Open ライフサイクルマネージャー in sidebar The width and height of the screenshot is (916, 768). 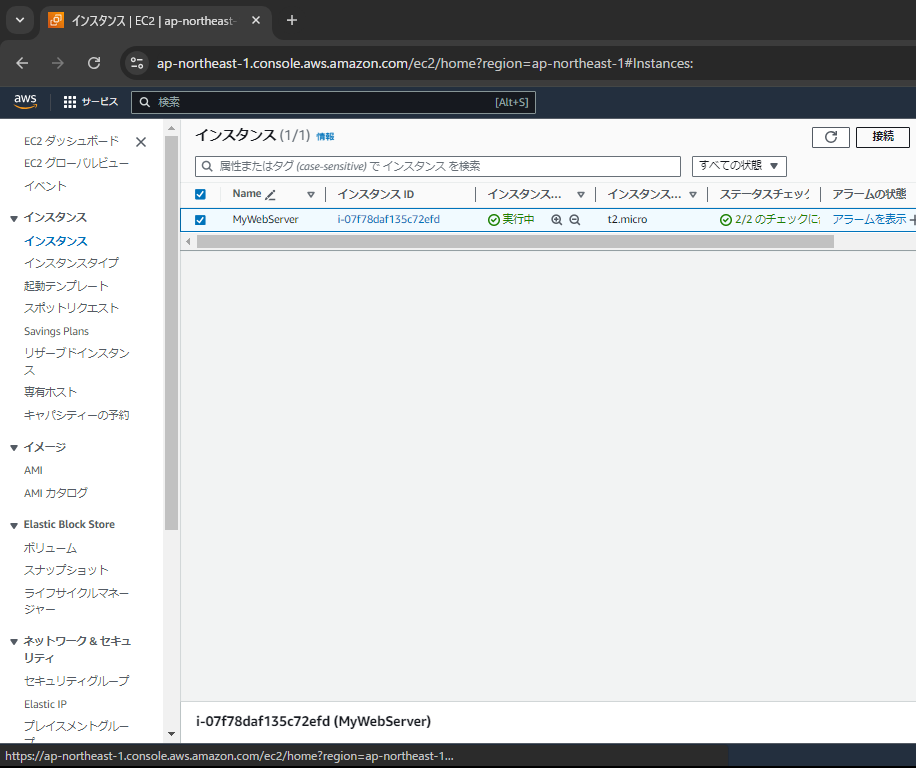point(77,601)
